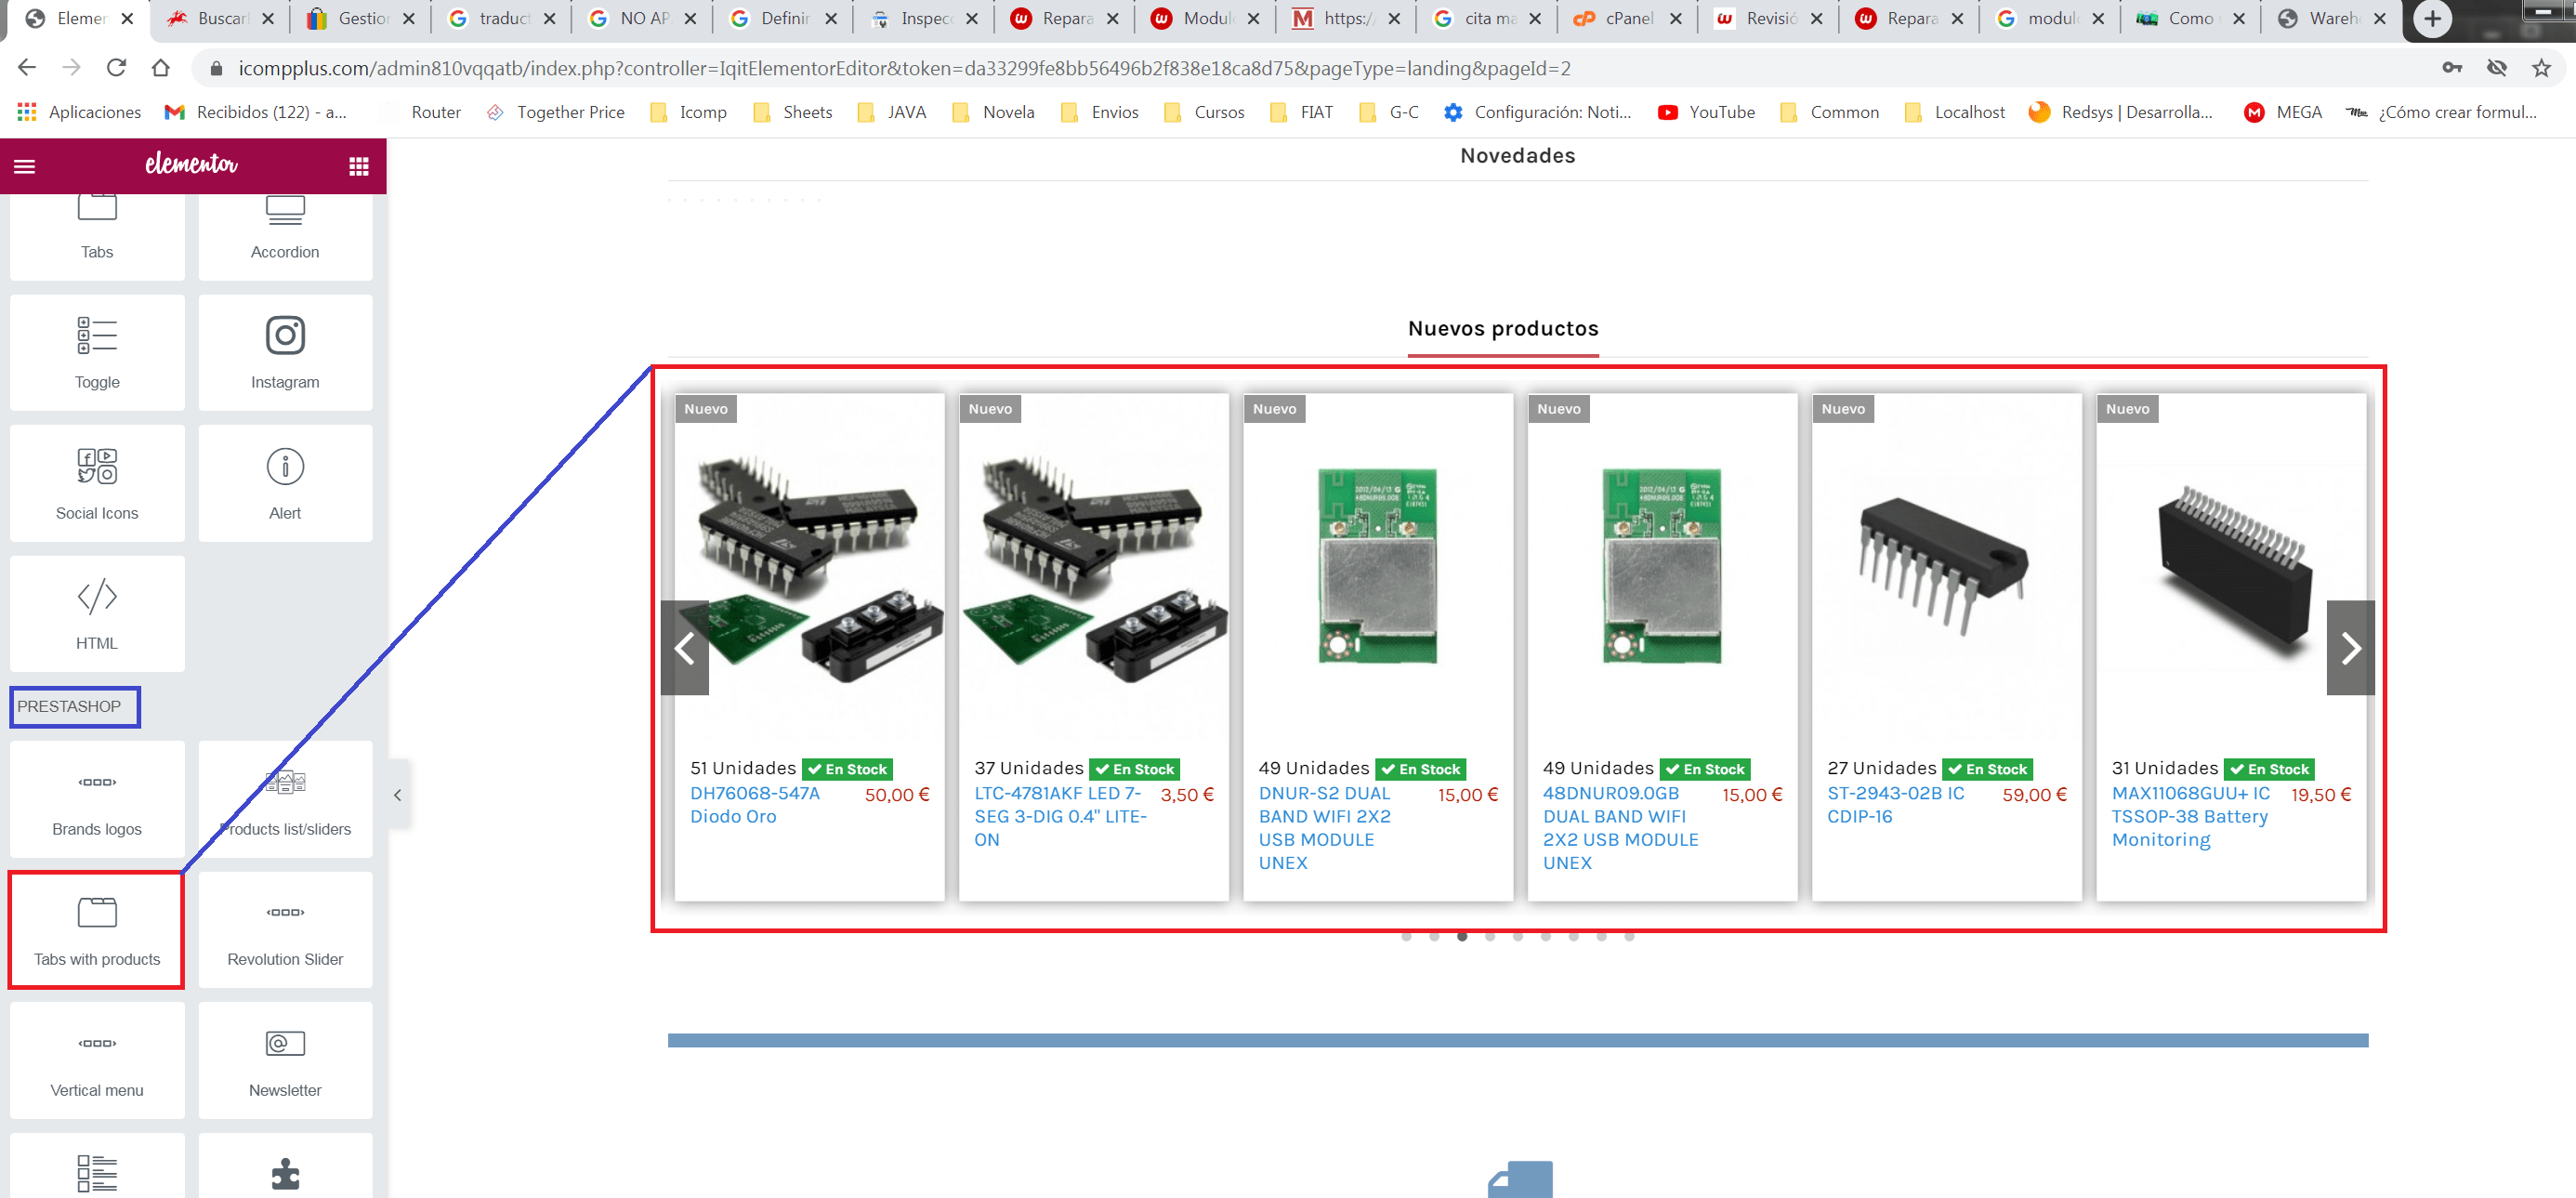Click the ST-2943-02B chip image
The image size is (2576, 1198).
(1944, 566)
